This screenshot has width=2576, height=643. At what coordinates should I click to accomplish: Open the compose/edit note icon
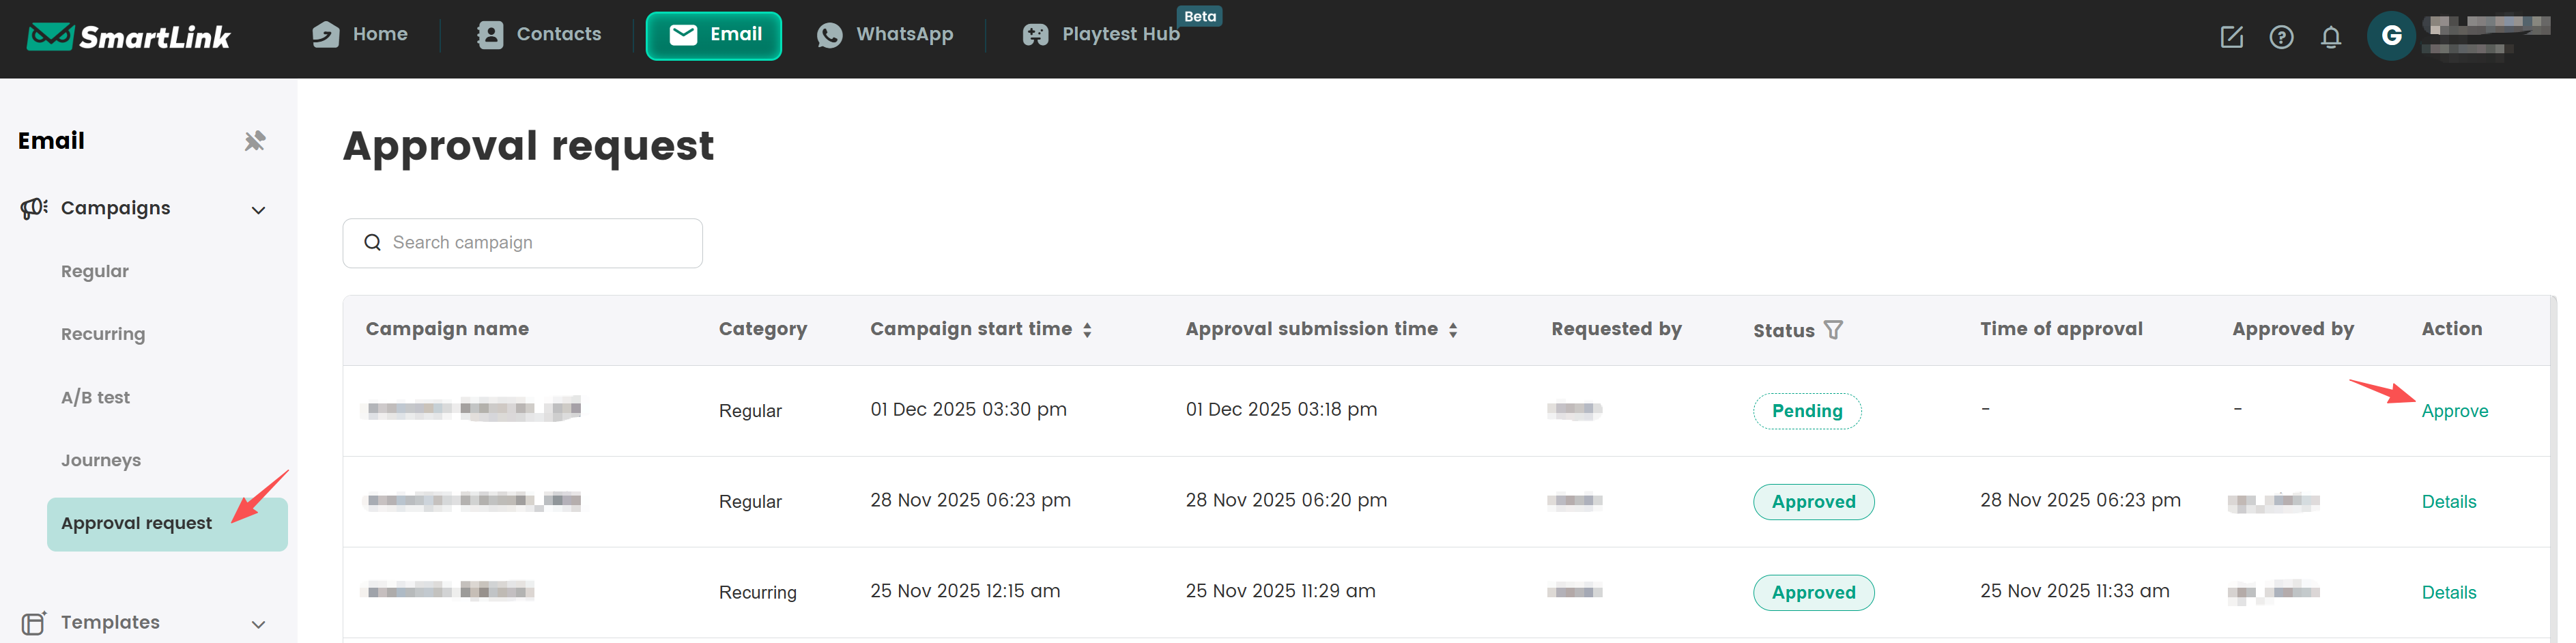pos(2231,37)
